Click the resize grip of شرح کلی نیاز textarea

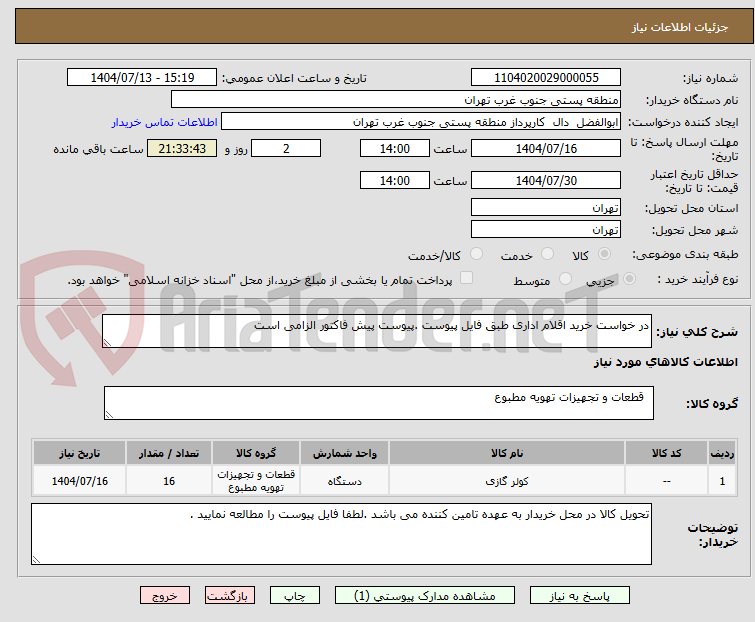[107, 342]
